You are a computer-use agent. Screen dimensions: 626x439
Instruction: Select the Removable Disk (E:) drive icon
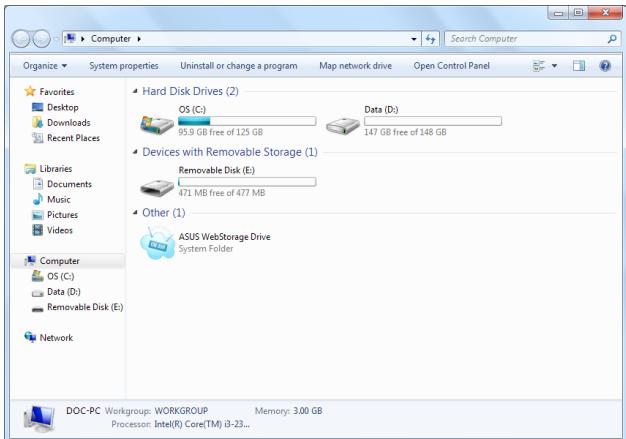(x=157, y=187)
